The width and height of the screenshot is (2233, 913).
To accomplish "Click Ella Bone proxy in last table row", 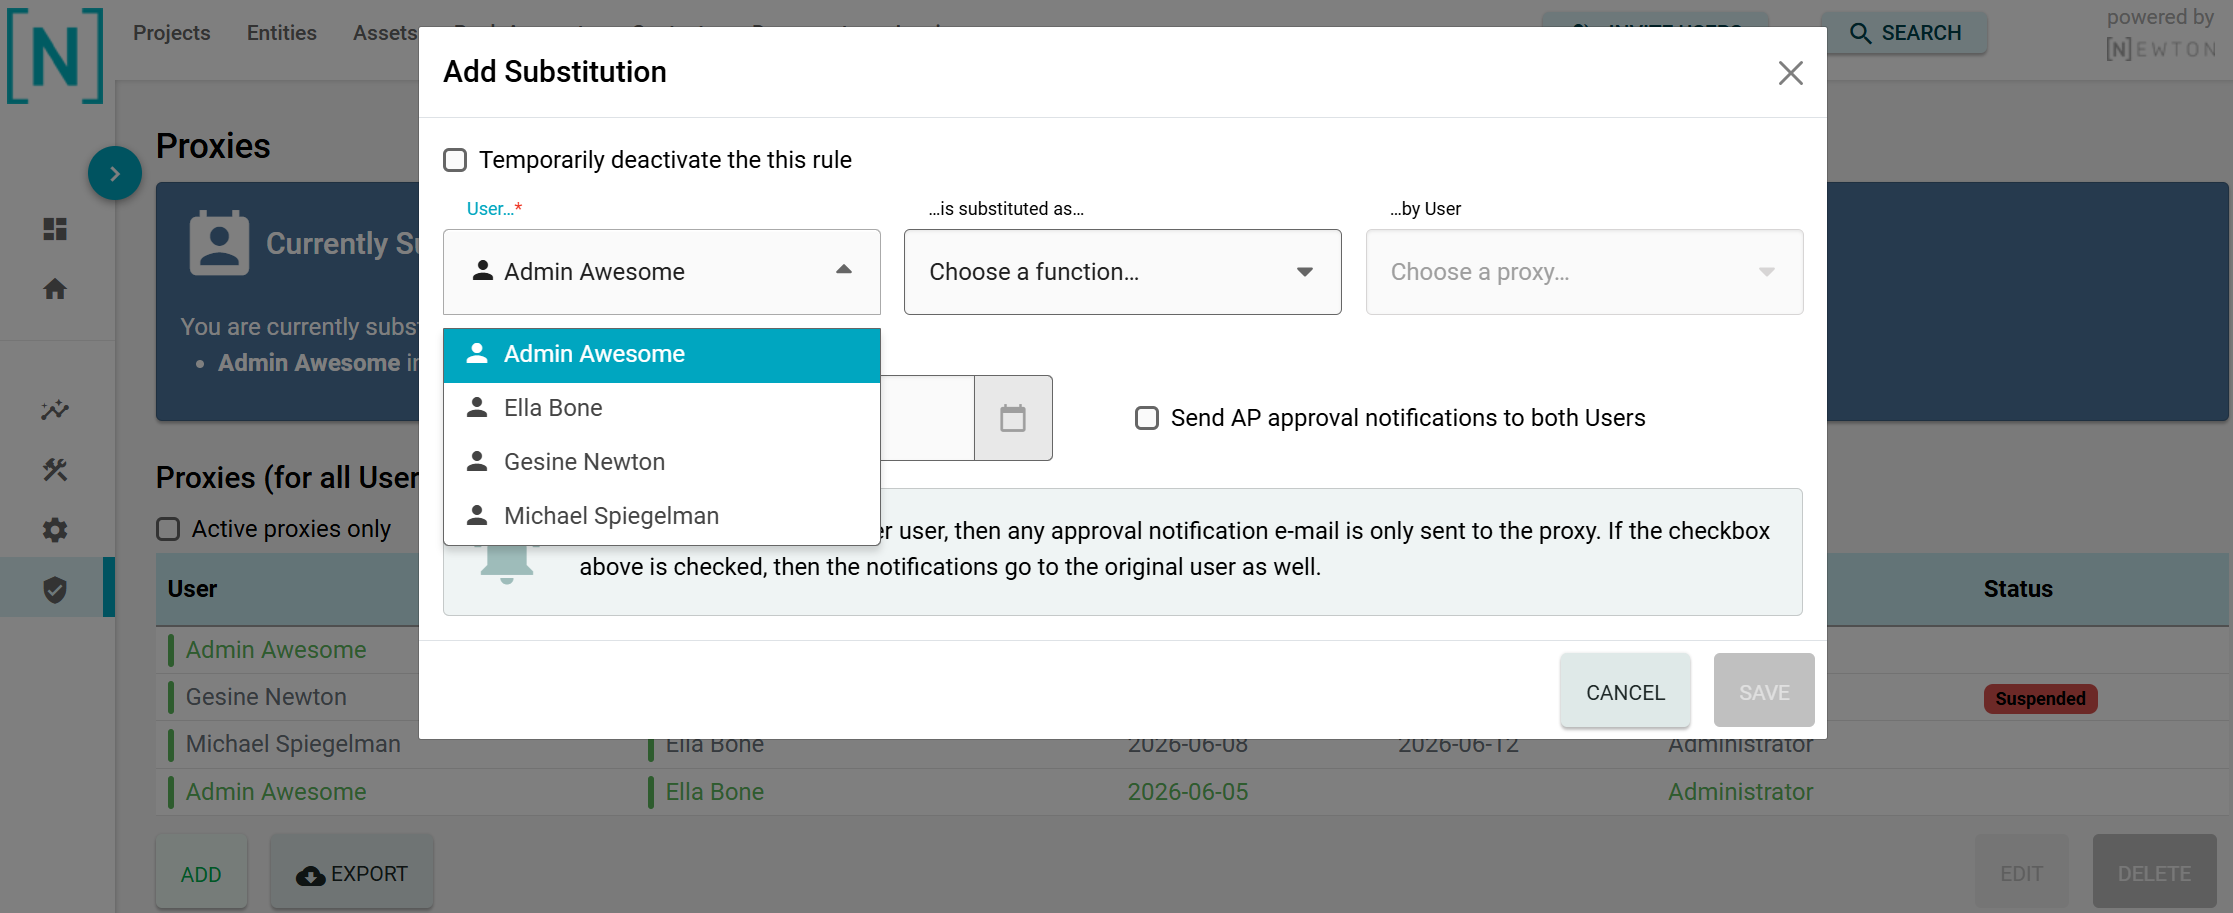I will pyautogui.click(x=715, y=792).
